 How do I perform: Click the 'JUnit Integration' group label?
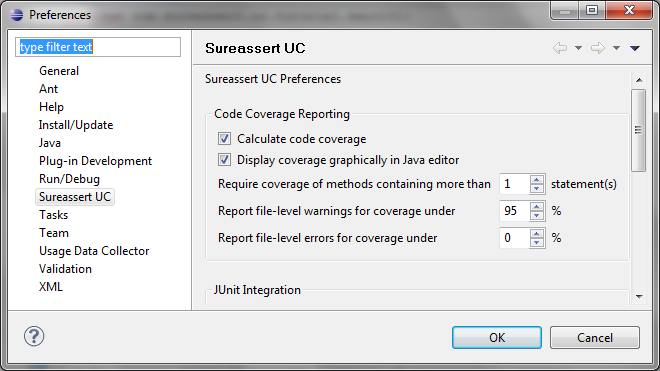257,290
